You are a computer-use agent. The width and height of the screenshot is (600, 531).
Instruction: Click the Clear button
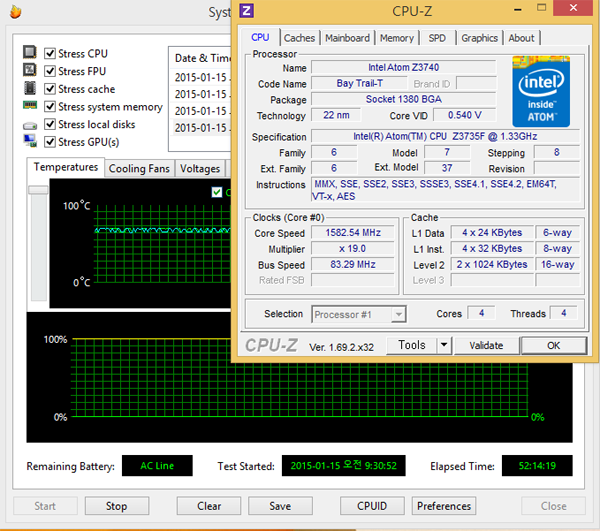(x=209, y=506)
